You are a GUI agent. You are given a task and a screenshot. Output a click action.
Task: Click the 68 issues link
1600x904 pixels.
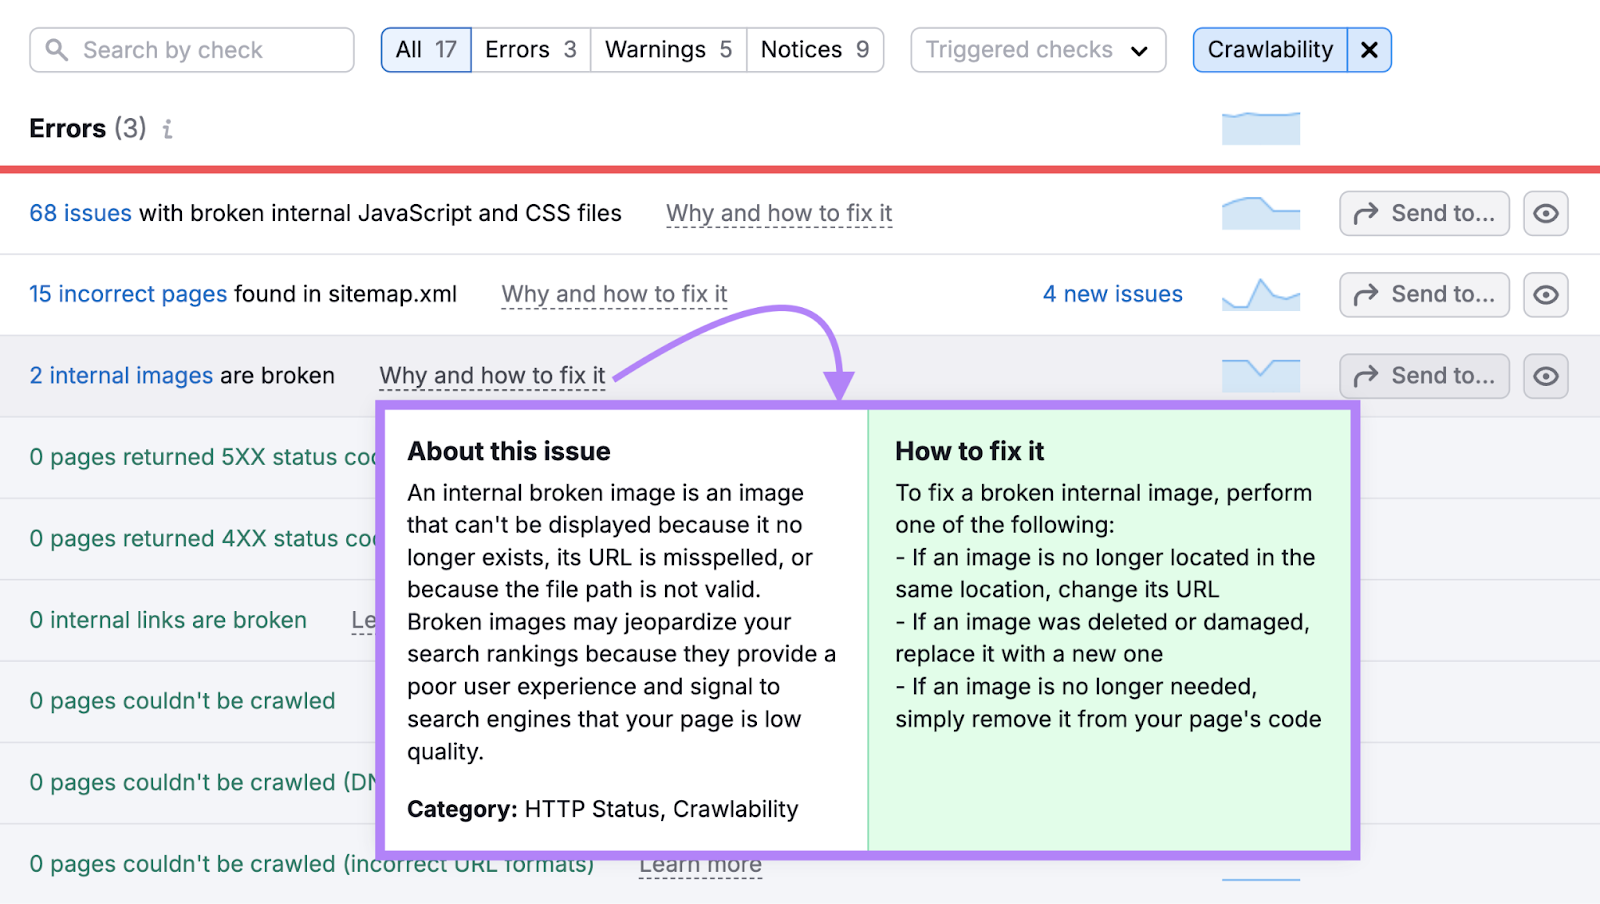(80, 213)
